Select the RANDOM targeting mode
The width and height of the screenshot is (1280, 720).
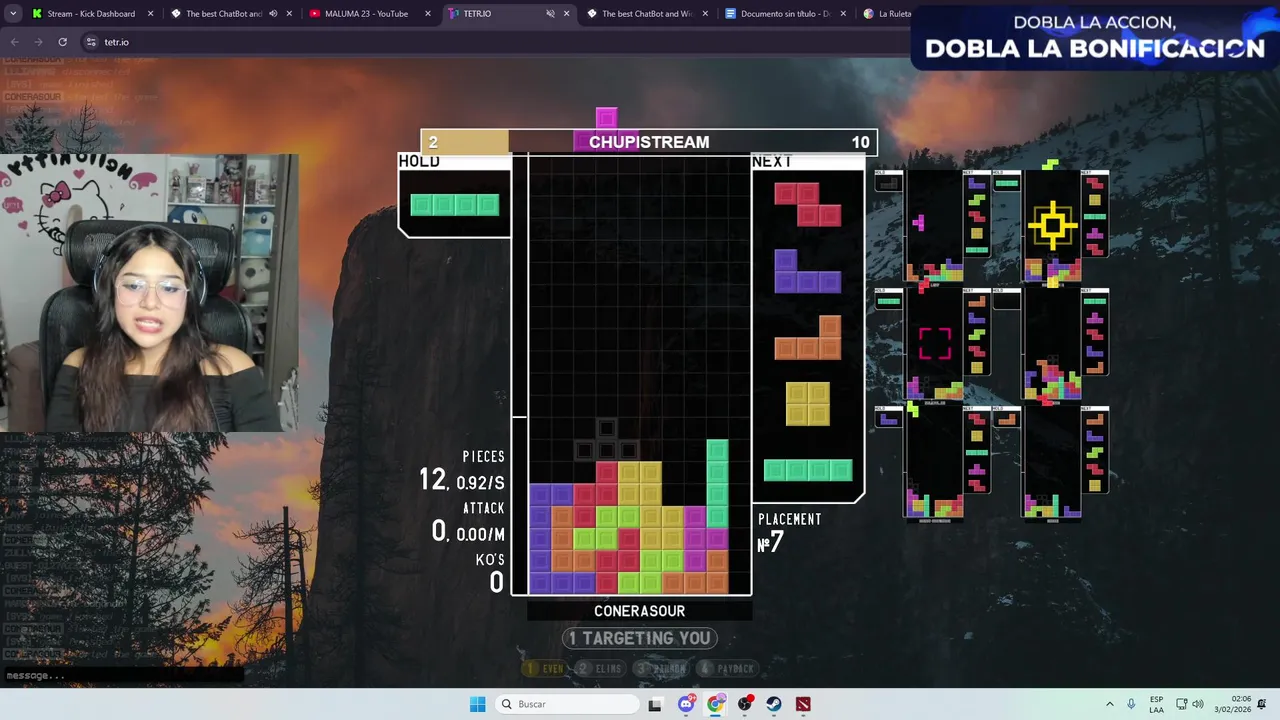662,668
